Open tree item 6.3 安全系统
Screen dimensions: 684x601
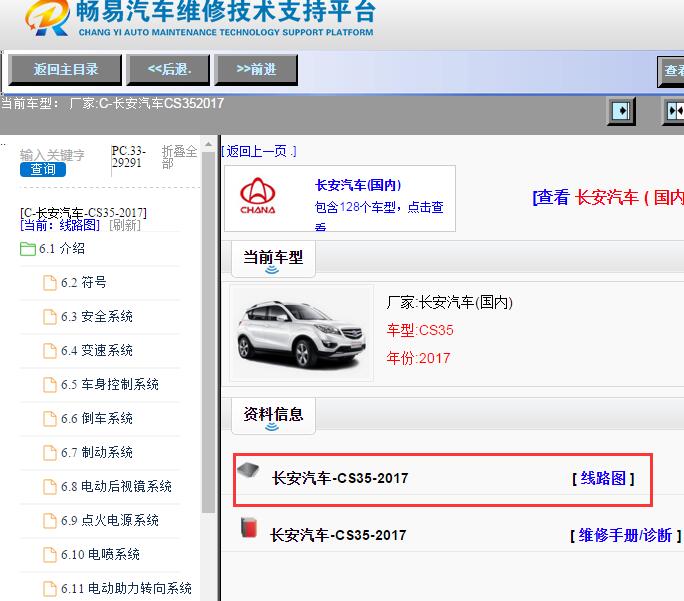pos(96,317)
